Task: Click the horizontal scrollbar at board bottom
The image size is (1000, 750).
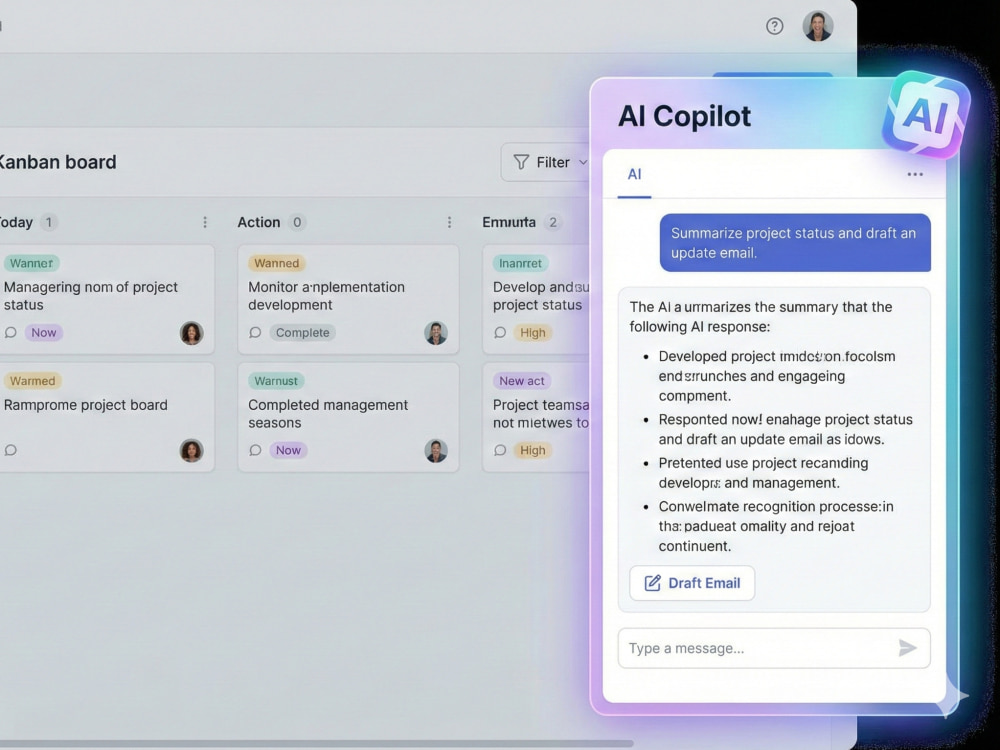Action: point(317,744)
